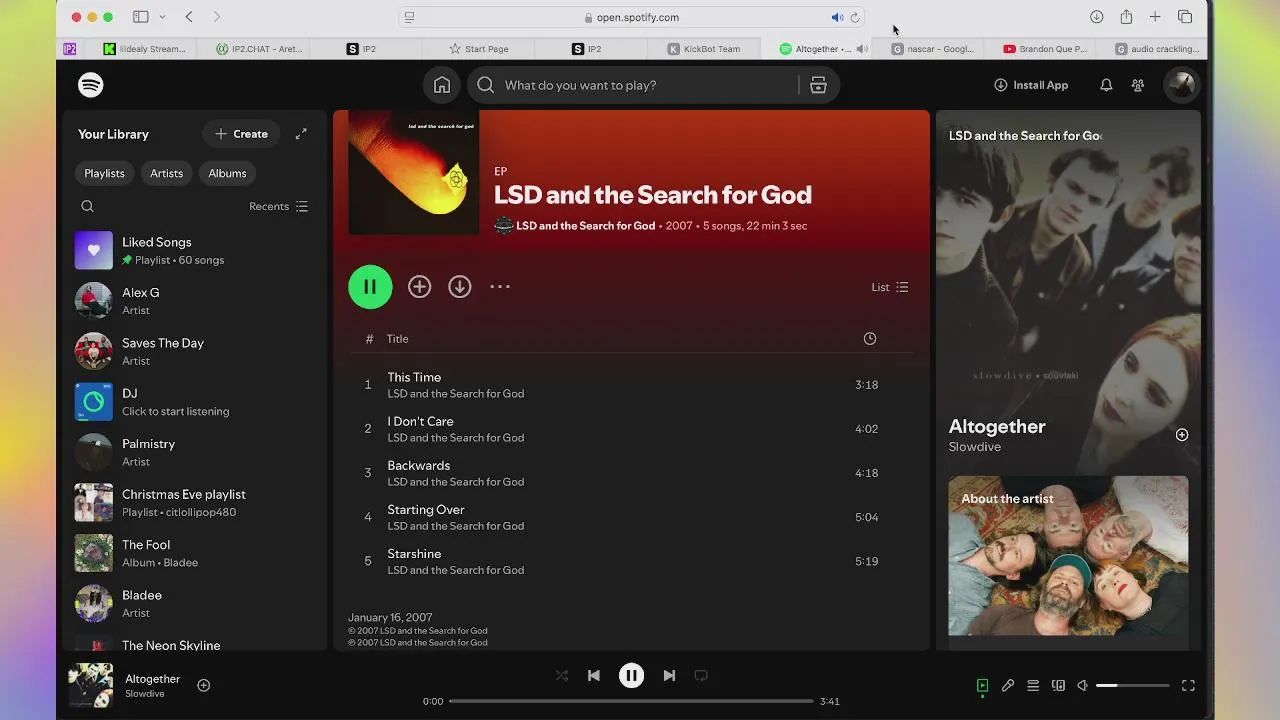The height and width of the screenshot is (720, 1280).
Task: Switch to the audio crackling tab
Action: click(x=1157, y=49)
